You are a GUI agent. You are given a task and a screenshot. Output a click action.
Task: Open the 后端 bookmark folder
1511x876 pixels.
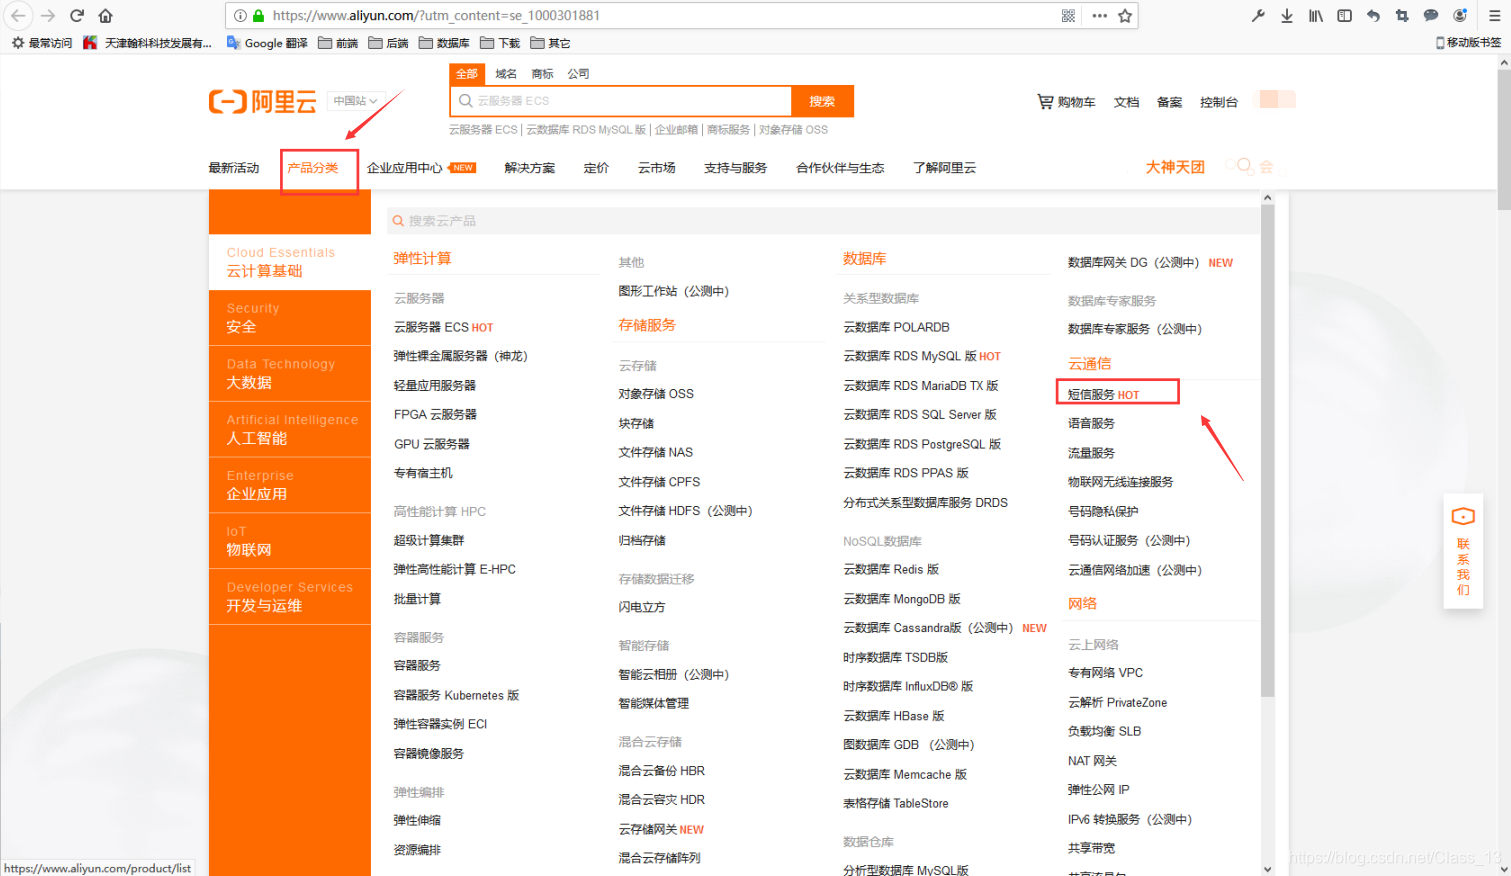tap(388, 43)
